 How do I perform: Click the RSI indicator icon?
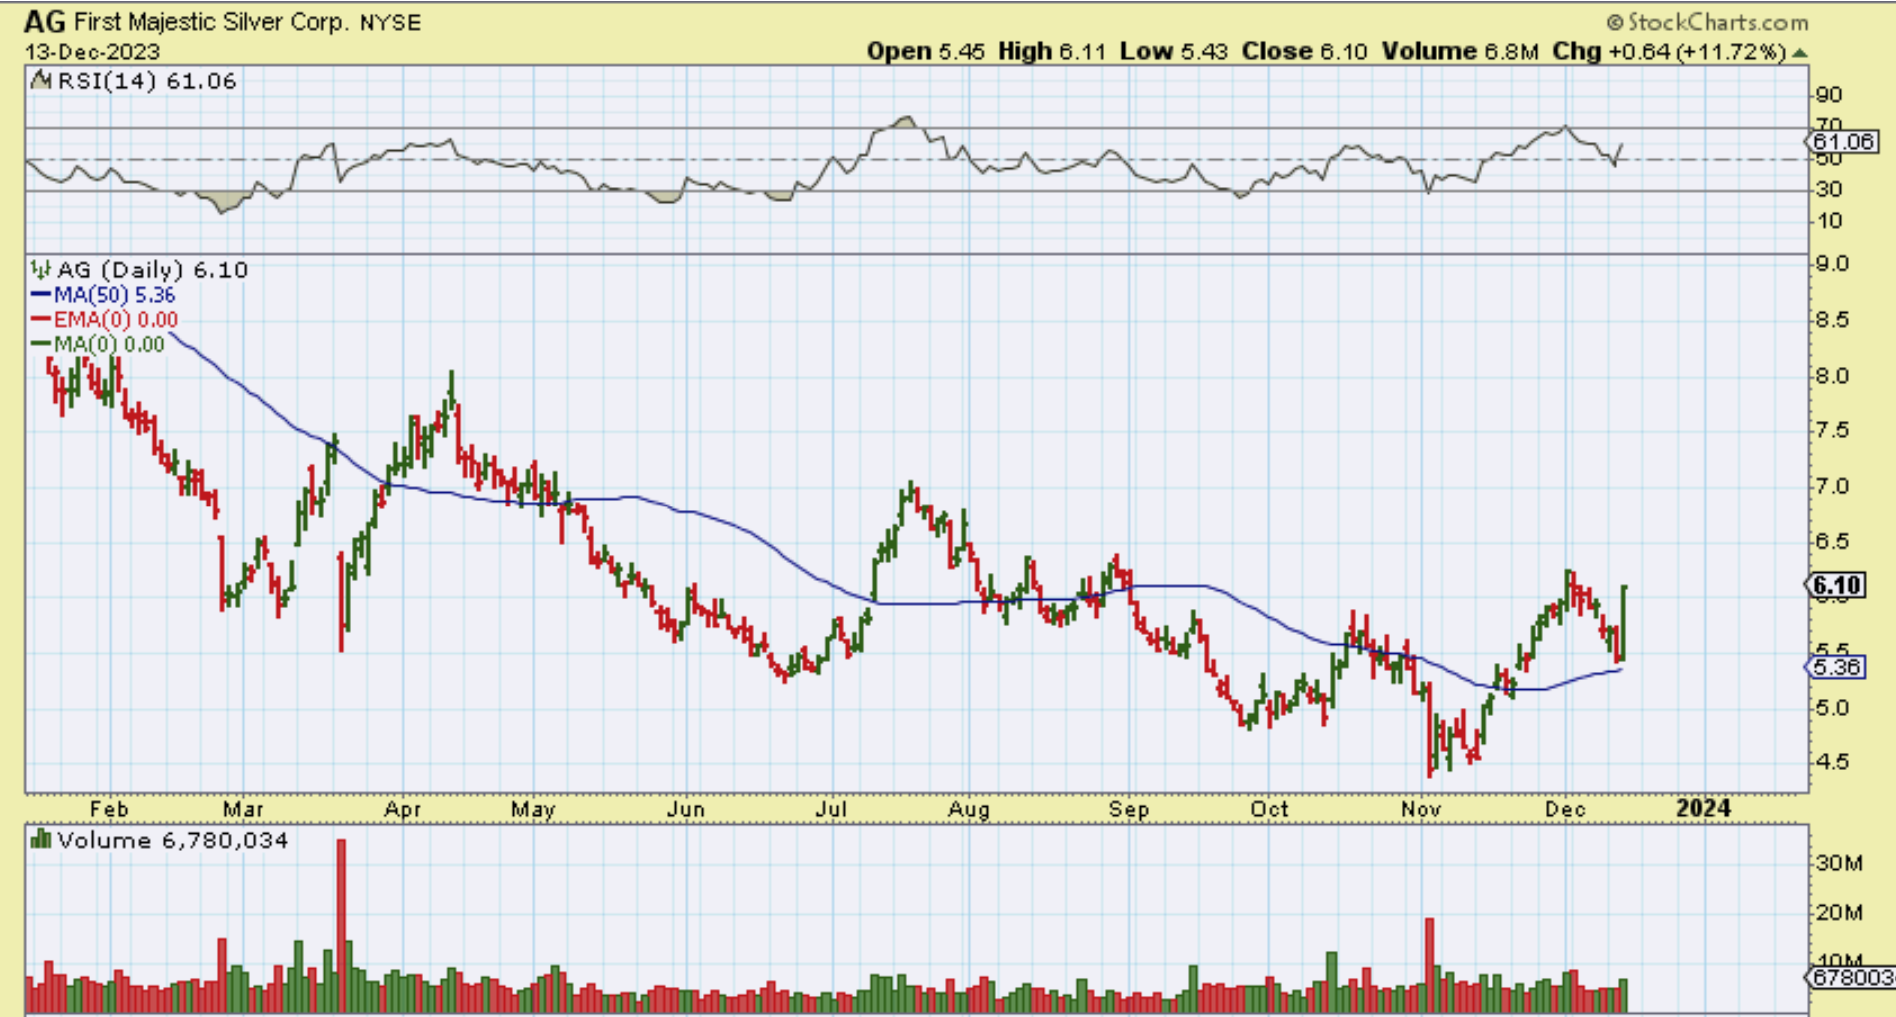pos(41,80)
